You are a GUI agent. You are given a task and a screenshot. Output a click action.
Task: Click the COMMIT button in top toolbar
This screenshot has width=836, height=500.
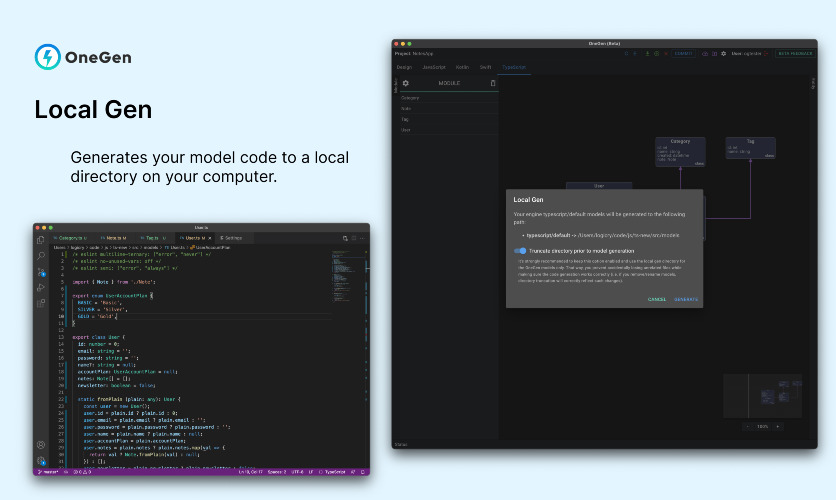point(683,53)
